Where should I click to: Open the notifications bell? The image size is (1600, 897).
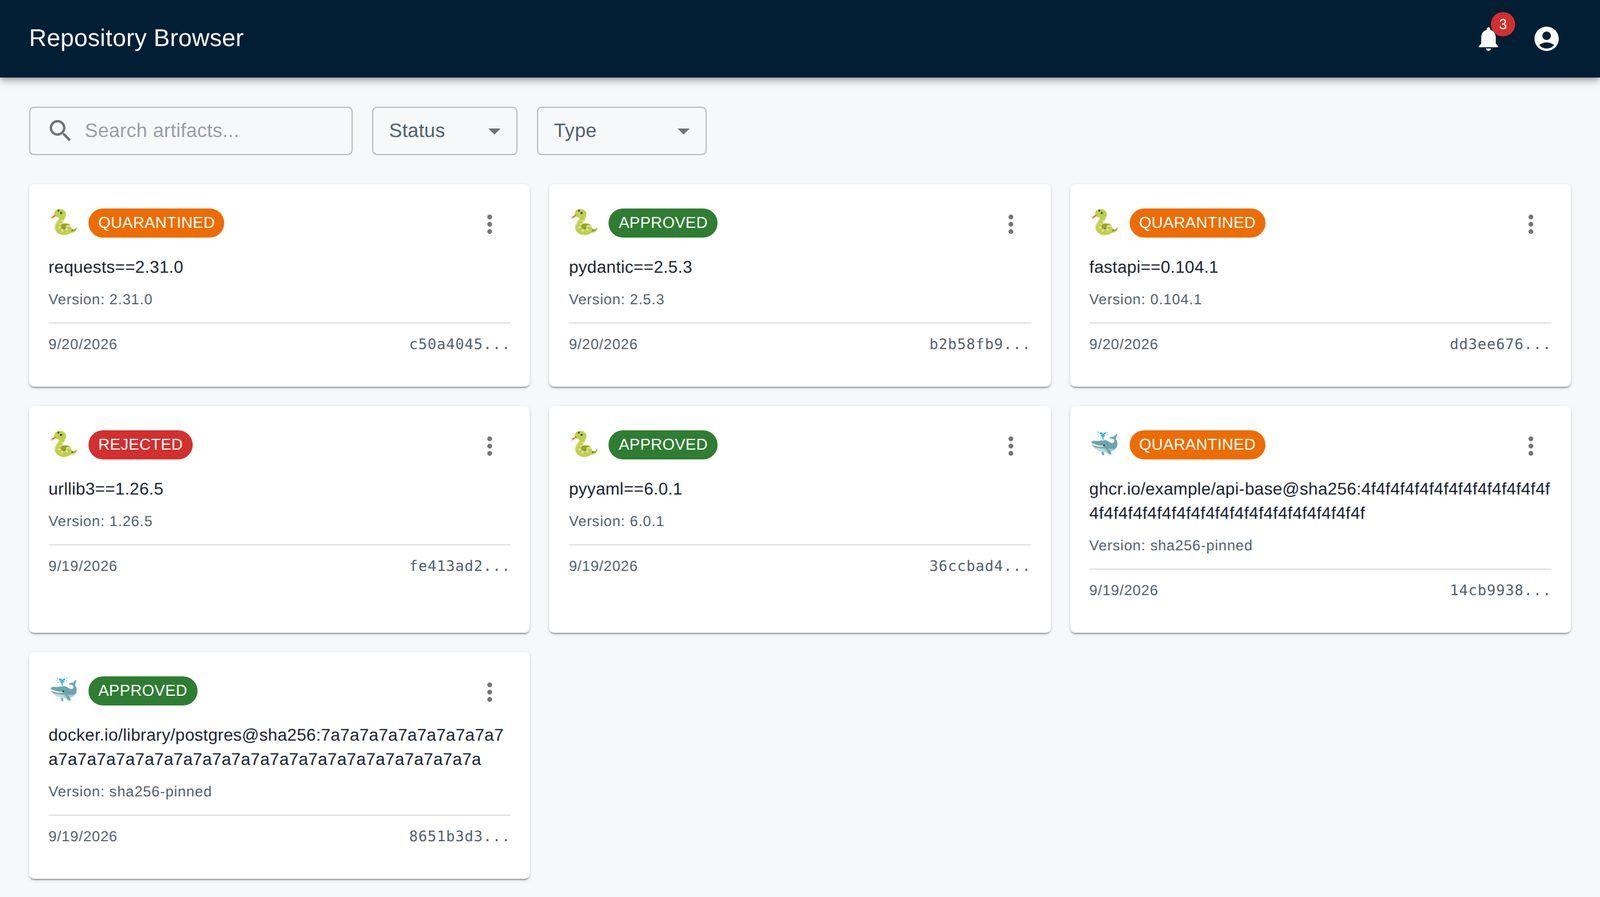click(x=1488, y=39)
